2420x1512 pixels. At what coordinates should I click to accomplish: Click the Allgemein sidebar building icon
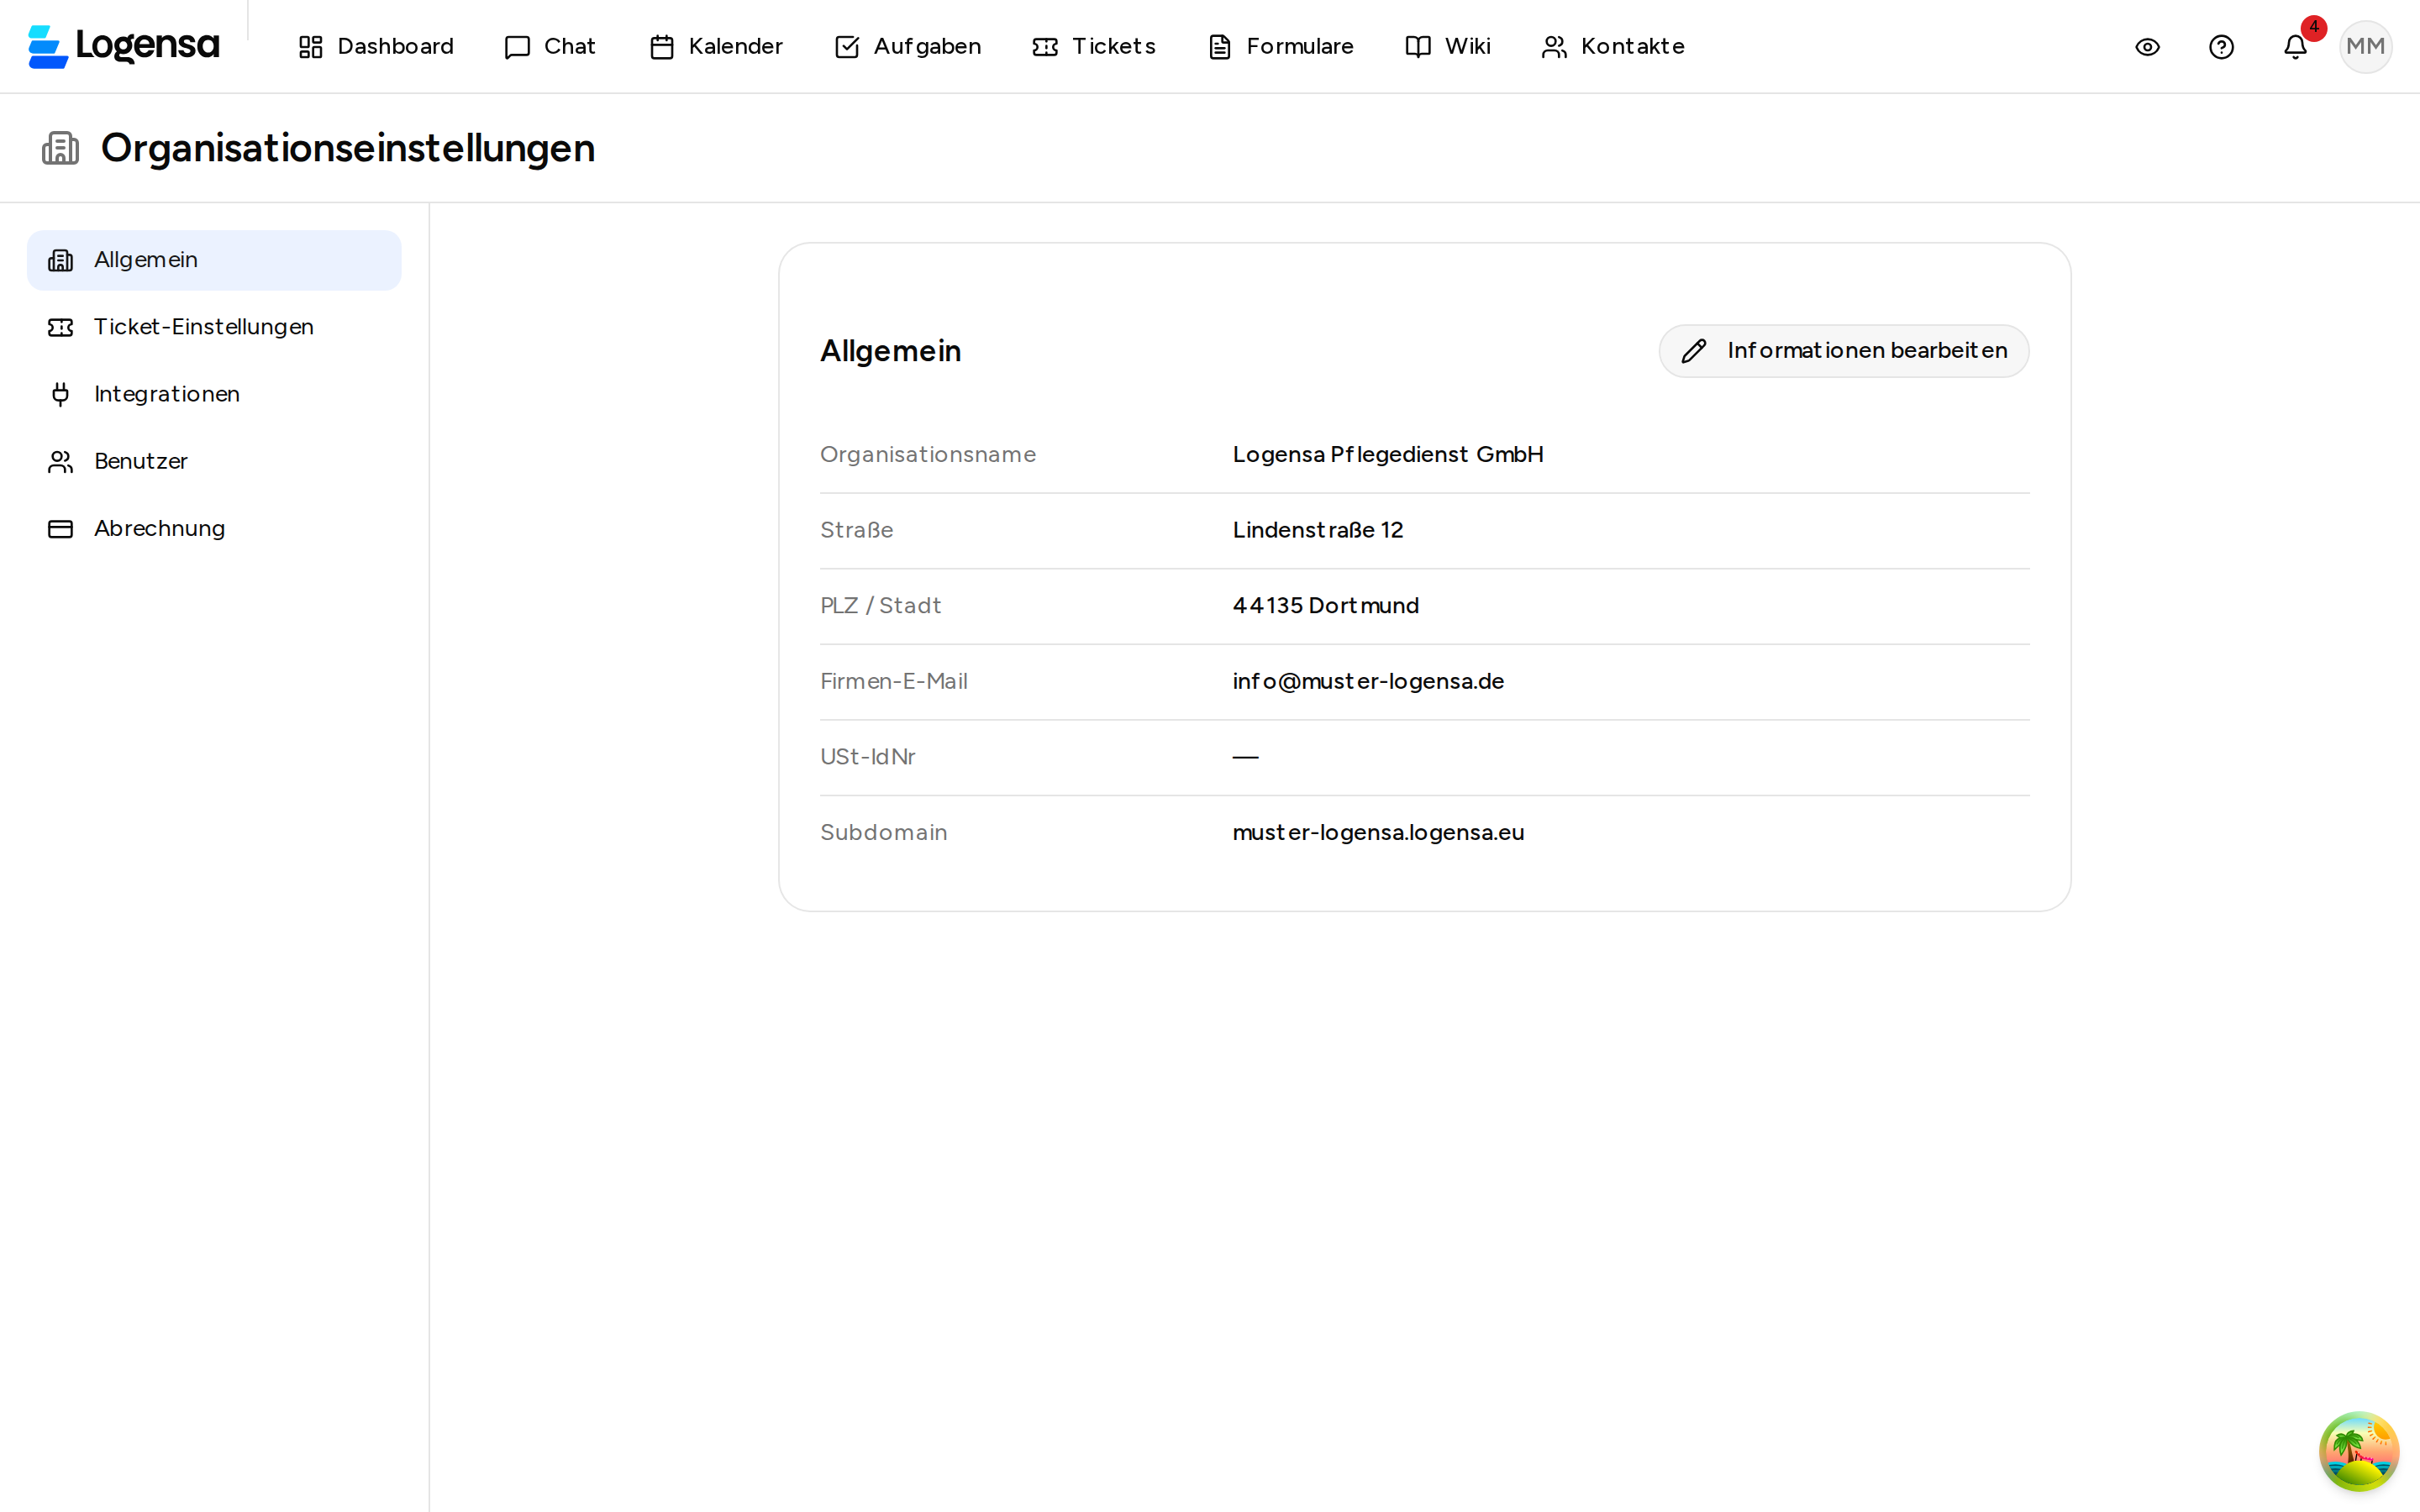[60, 260]
